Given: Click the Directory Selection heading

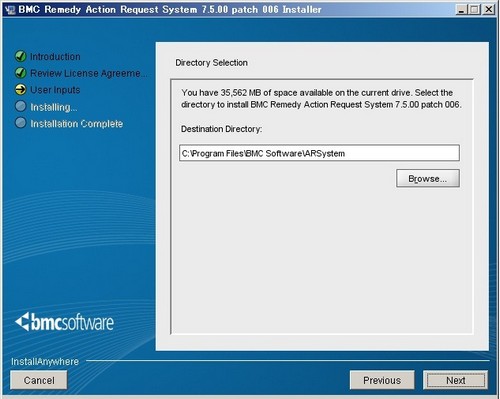Looking at the screenshot, I should coord(211,63).
